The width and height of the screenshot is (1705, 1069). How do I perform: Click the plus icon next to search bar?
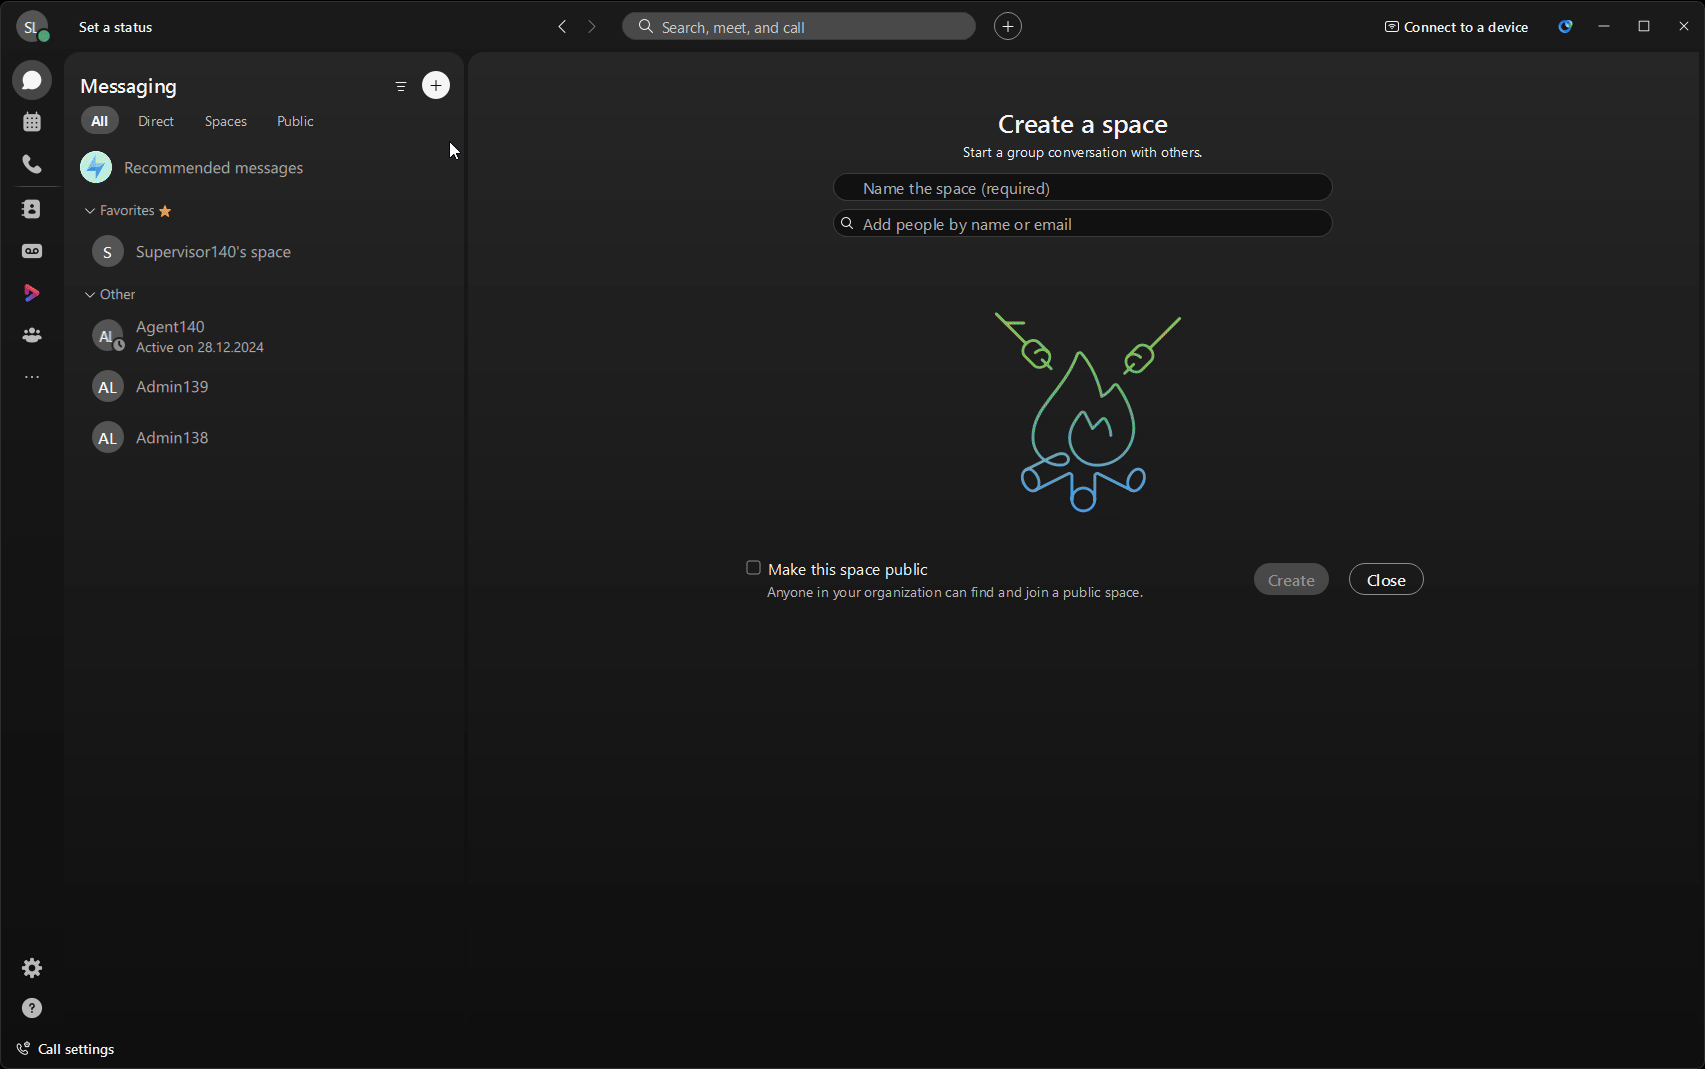coord(1008,27)
